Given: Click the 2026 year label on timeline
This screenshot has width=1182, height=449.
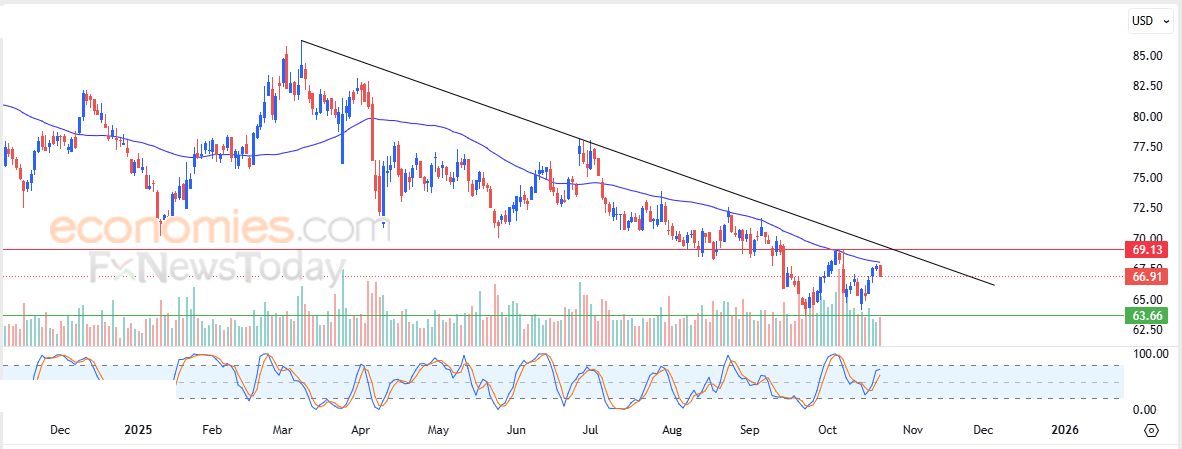Looking at the screenshot, I should (1064, 430).
